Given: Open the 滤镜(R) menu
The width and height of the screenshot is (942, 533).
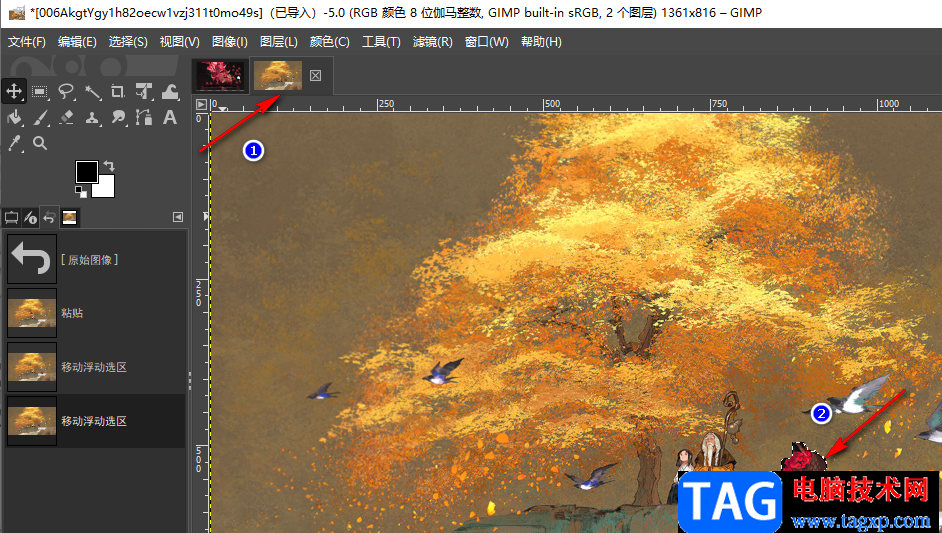Looking at the screenshot, I should [x=433, y=41].
